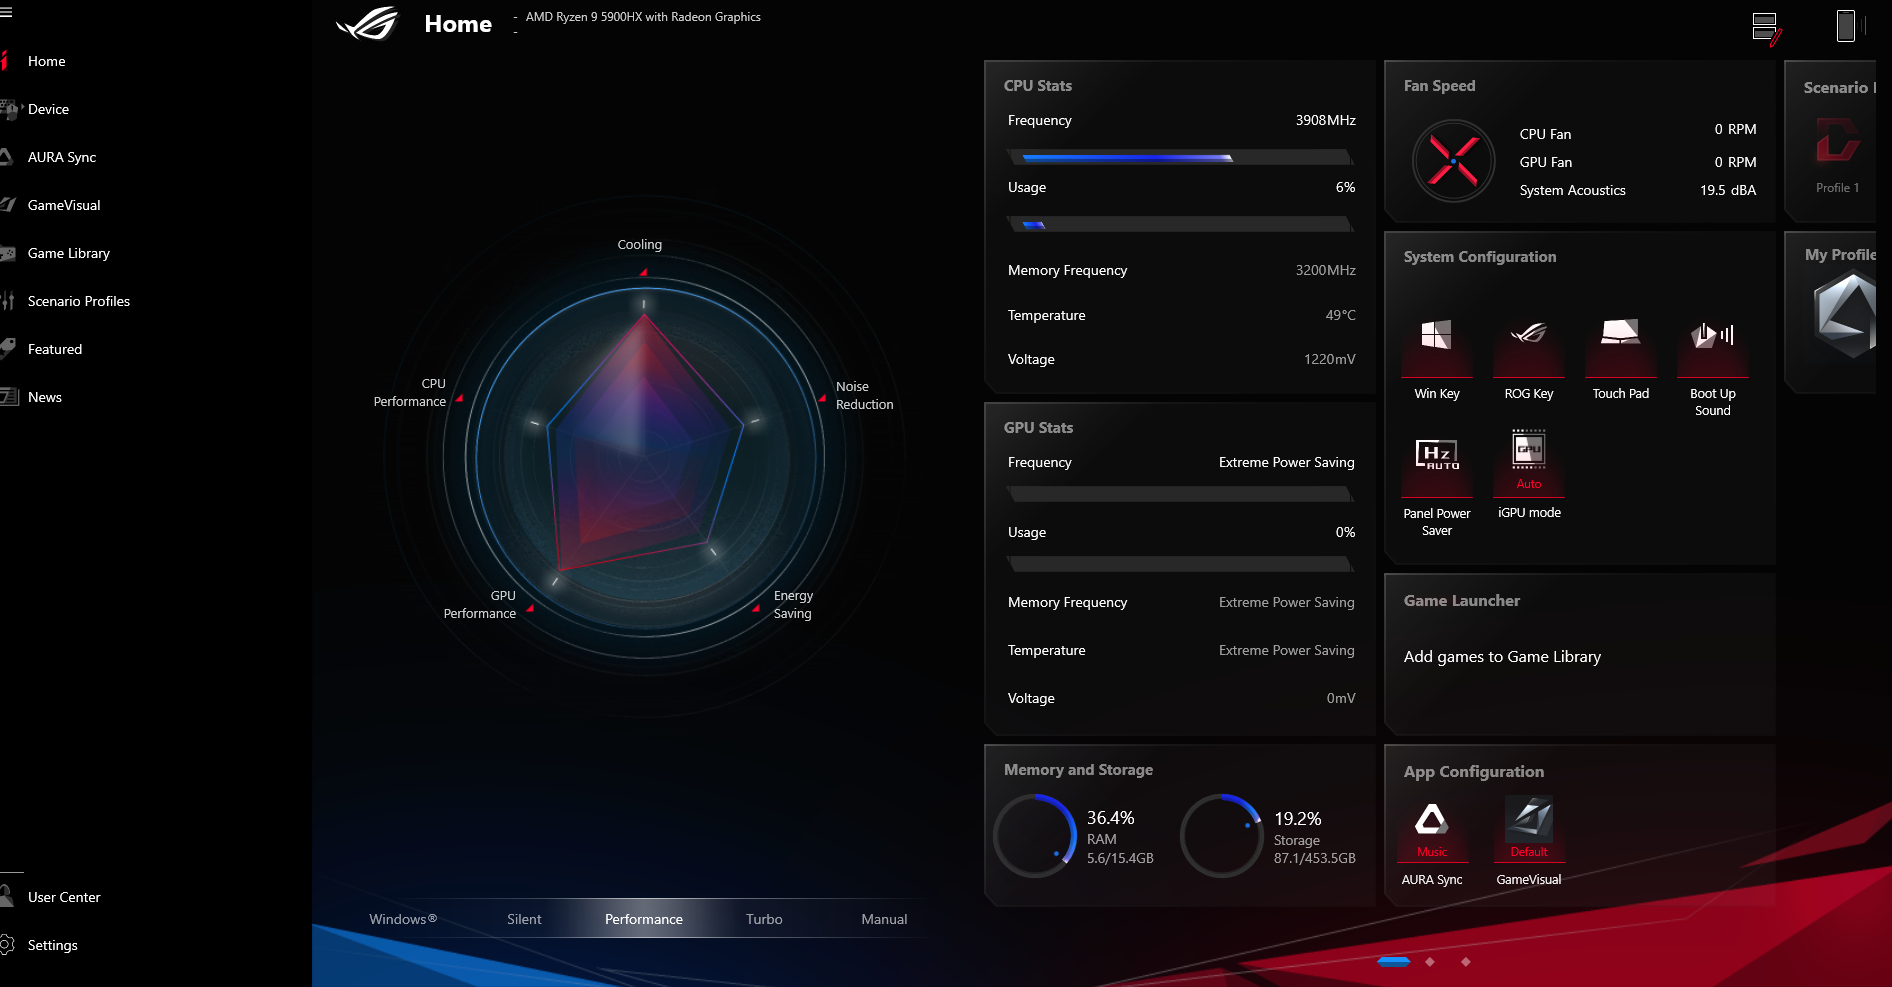Open AURA Sync in the sidebar
Screen dimensions: 1892x987
tap(62, 157)
